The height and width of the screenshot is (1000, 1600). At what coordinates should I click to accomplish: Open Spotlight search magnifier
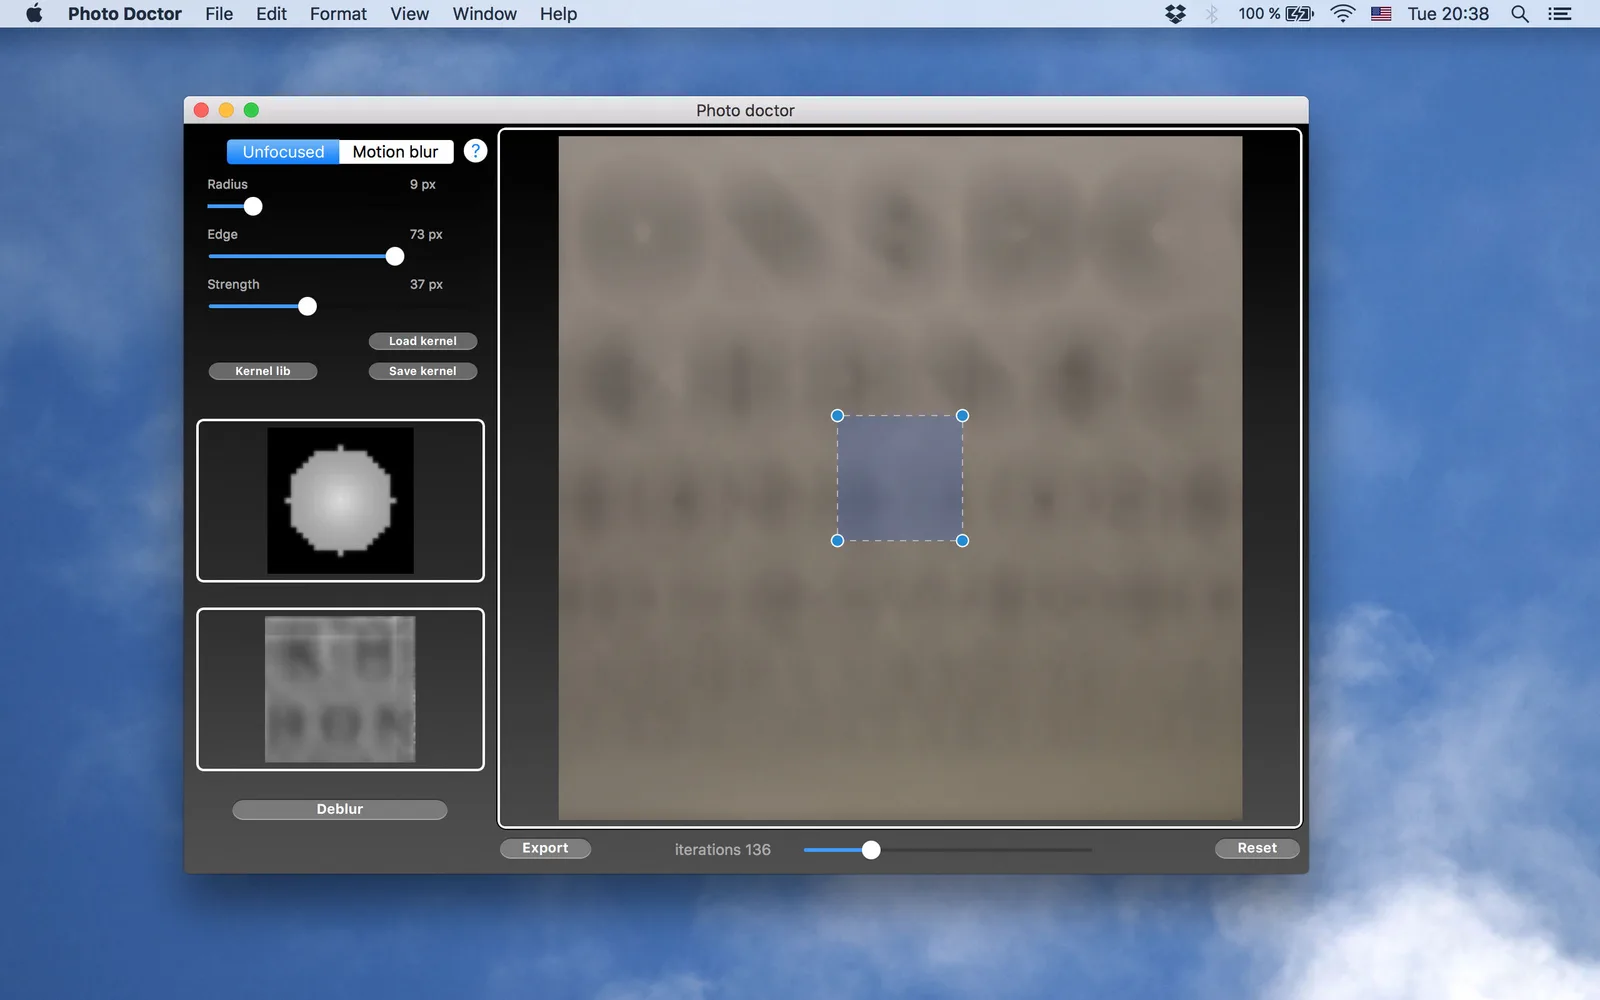click(1519, 13)
